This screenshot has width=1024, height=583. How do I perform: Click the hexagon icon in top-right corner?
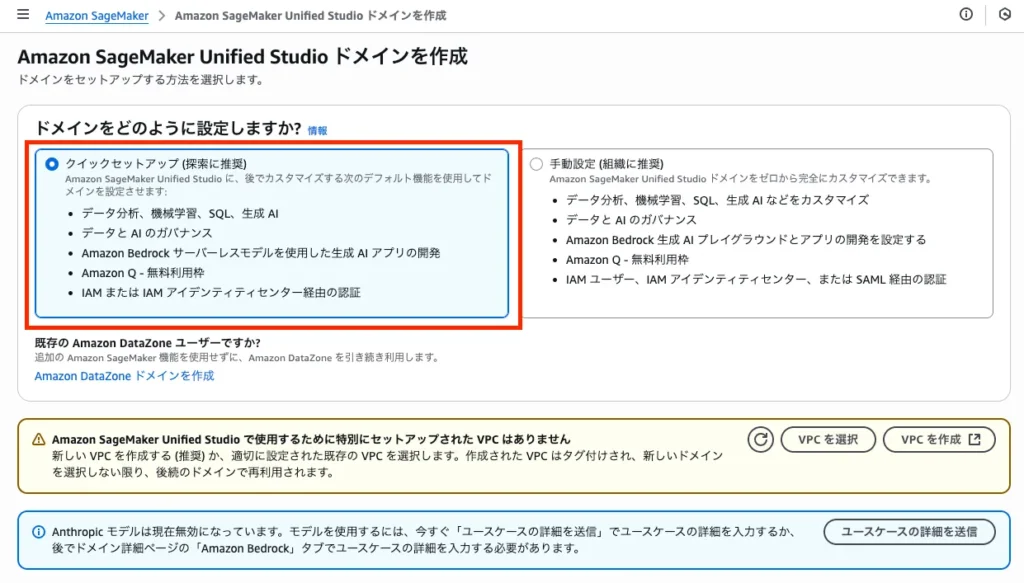tap(1004, 15)
